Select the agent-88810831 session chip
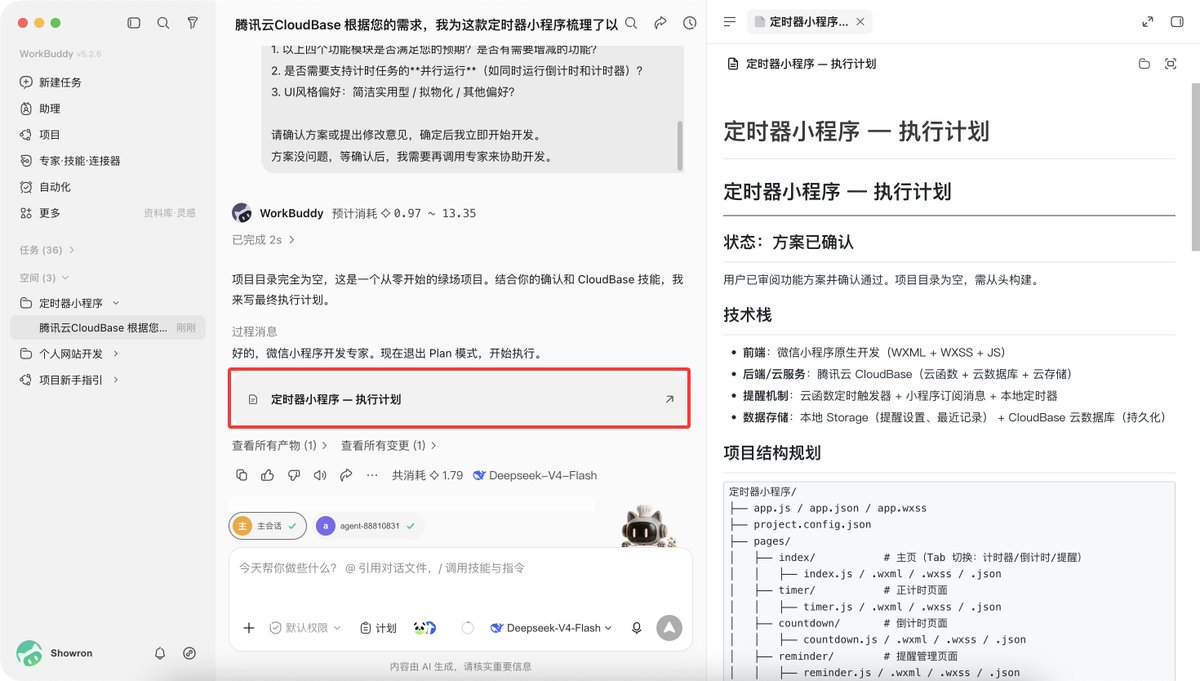This screenshot has width=1200, height=681. pos(366,525)
